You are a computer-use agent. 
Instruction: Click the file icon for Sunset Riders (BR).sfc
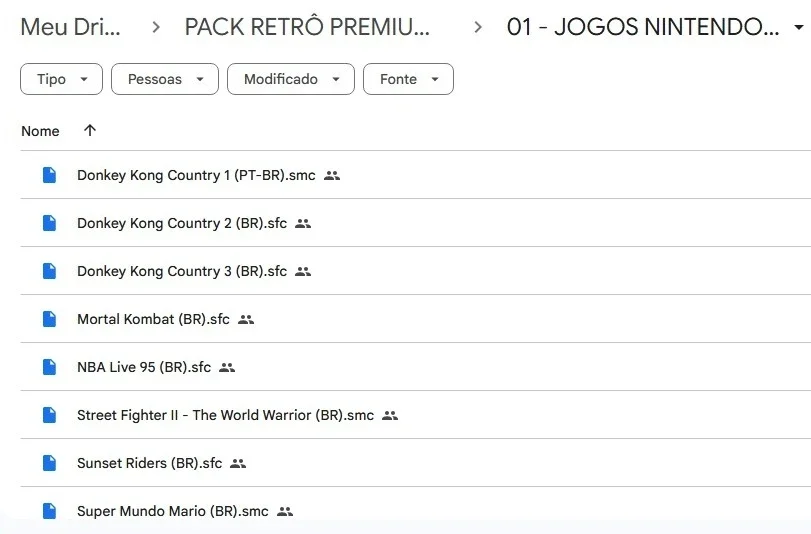pyautogui.click(x=49, y=463)
